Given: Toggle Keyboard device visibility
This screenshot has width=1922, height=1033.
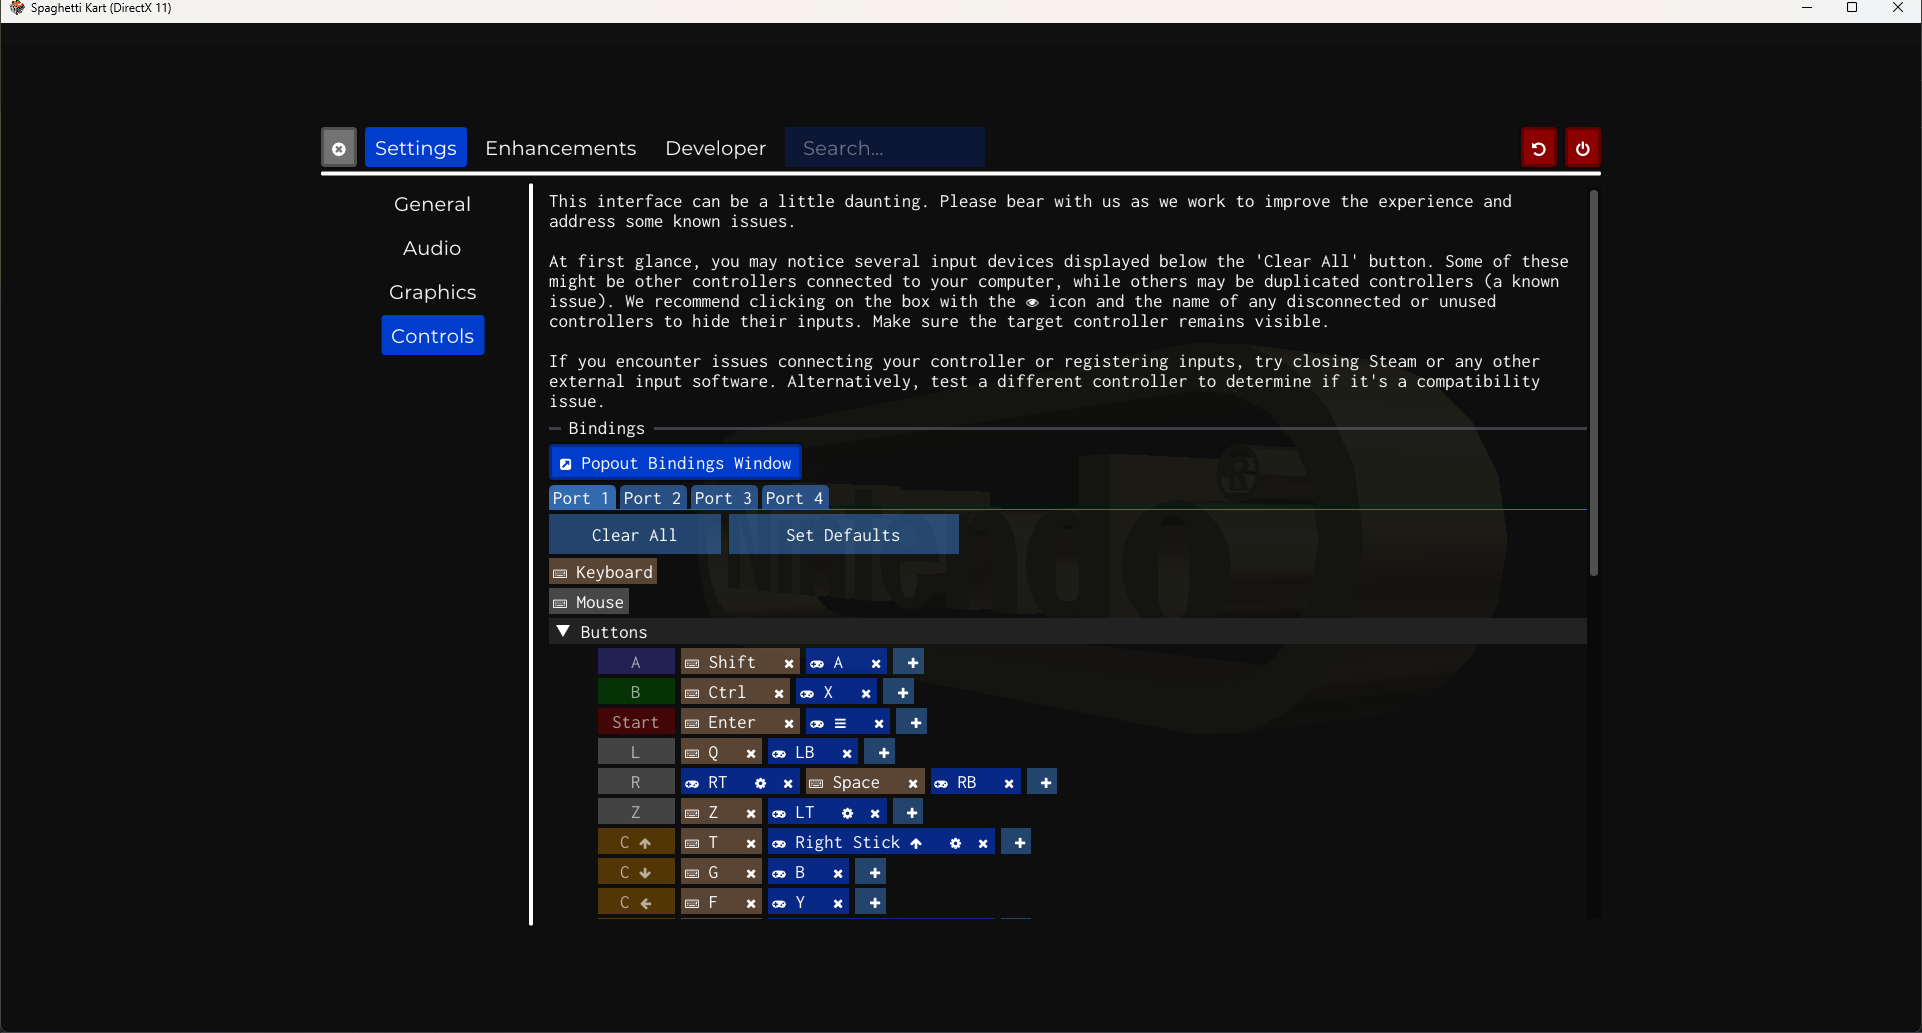Looking at the screenshot, I should tap(603, 572).
